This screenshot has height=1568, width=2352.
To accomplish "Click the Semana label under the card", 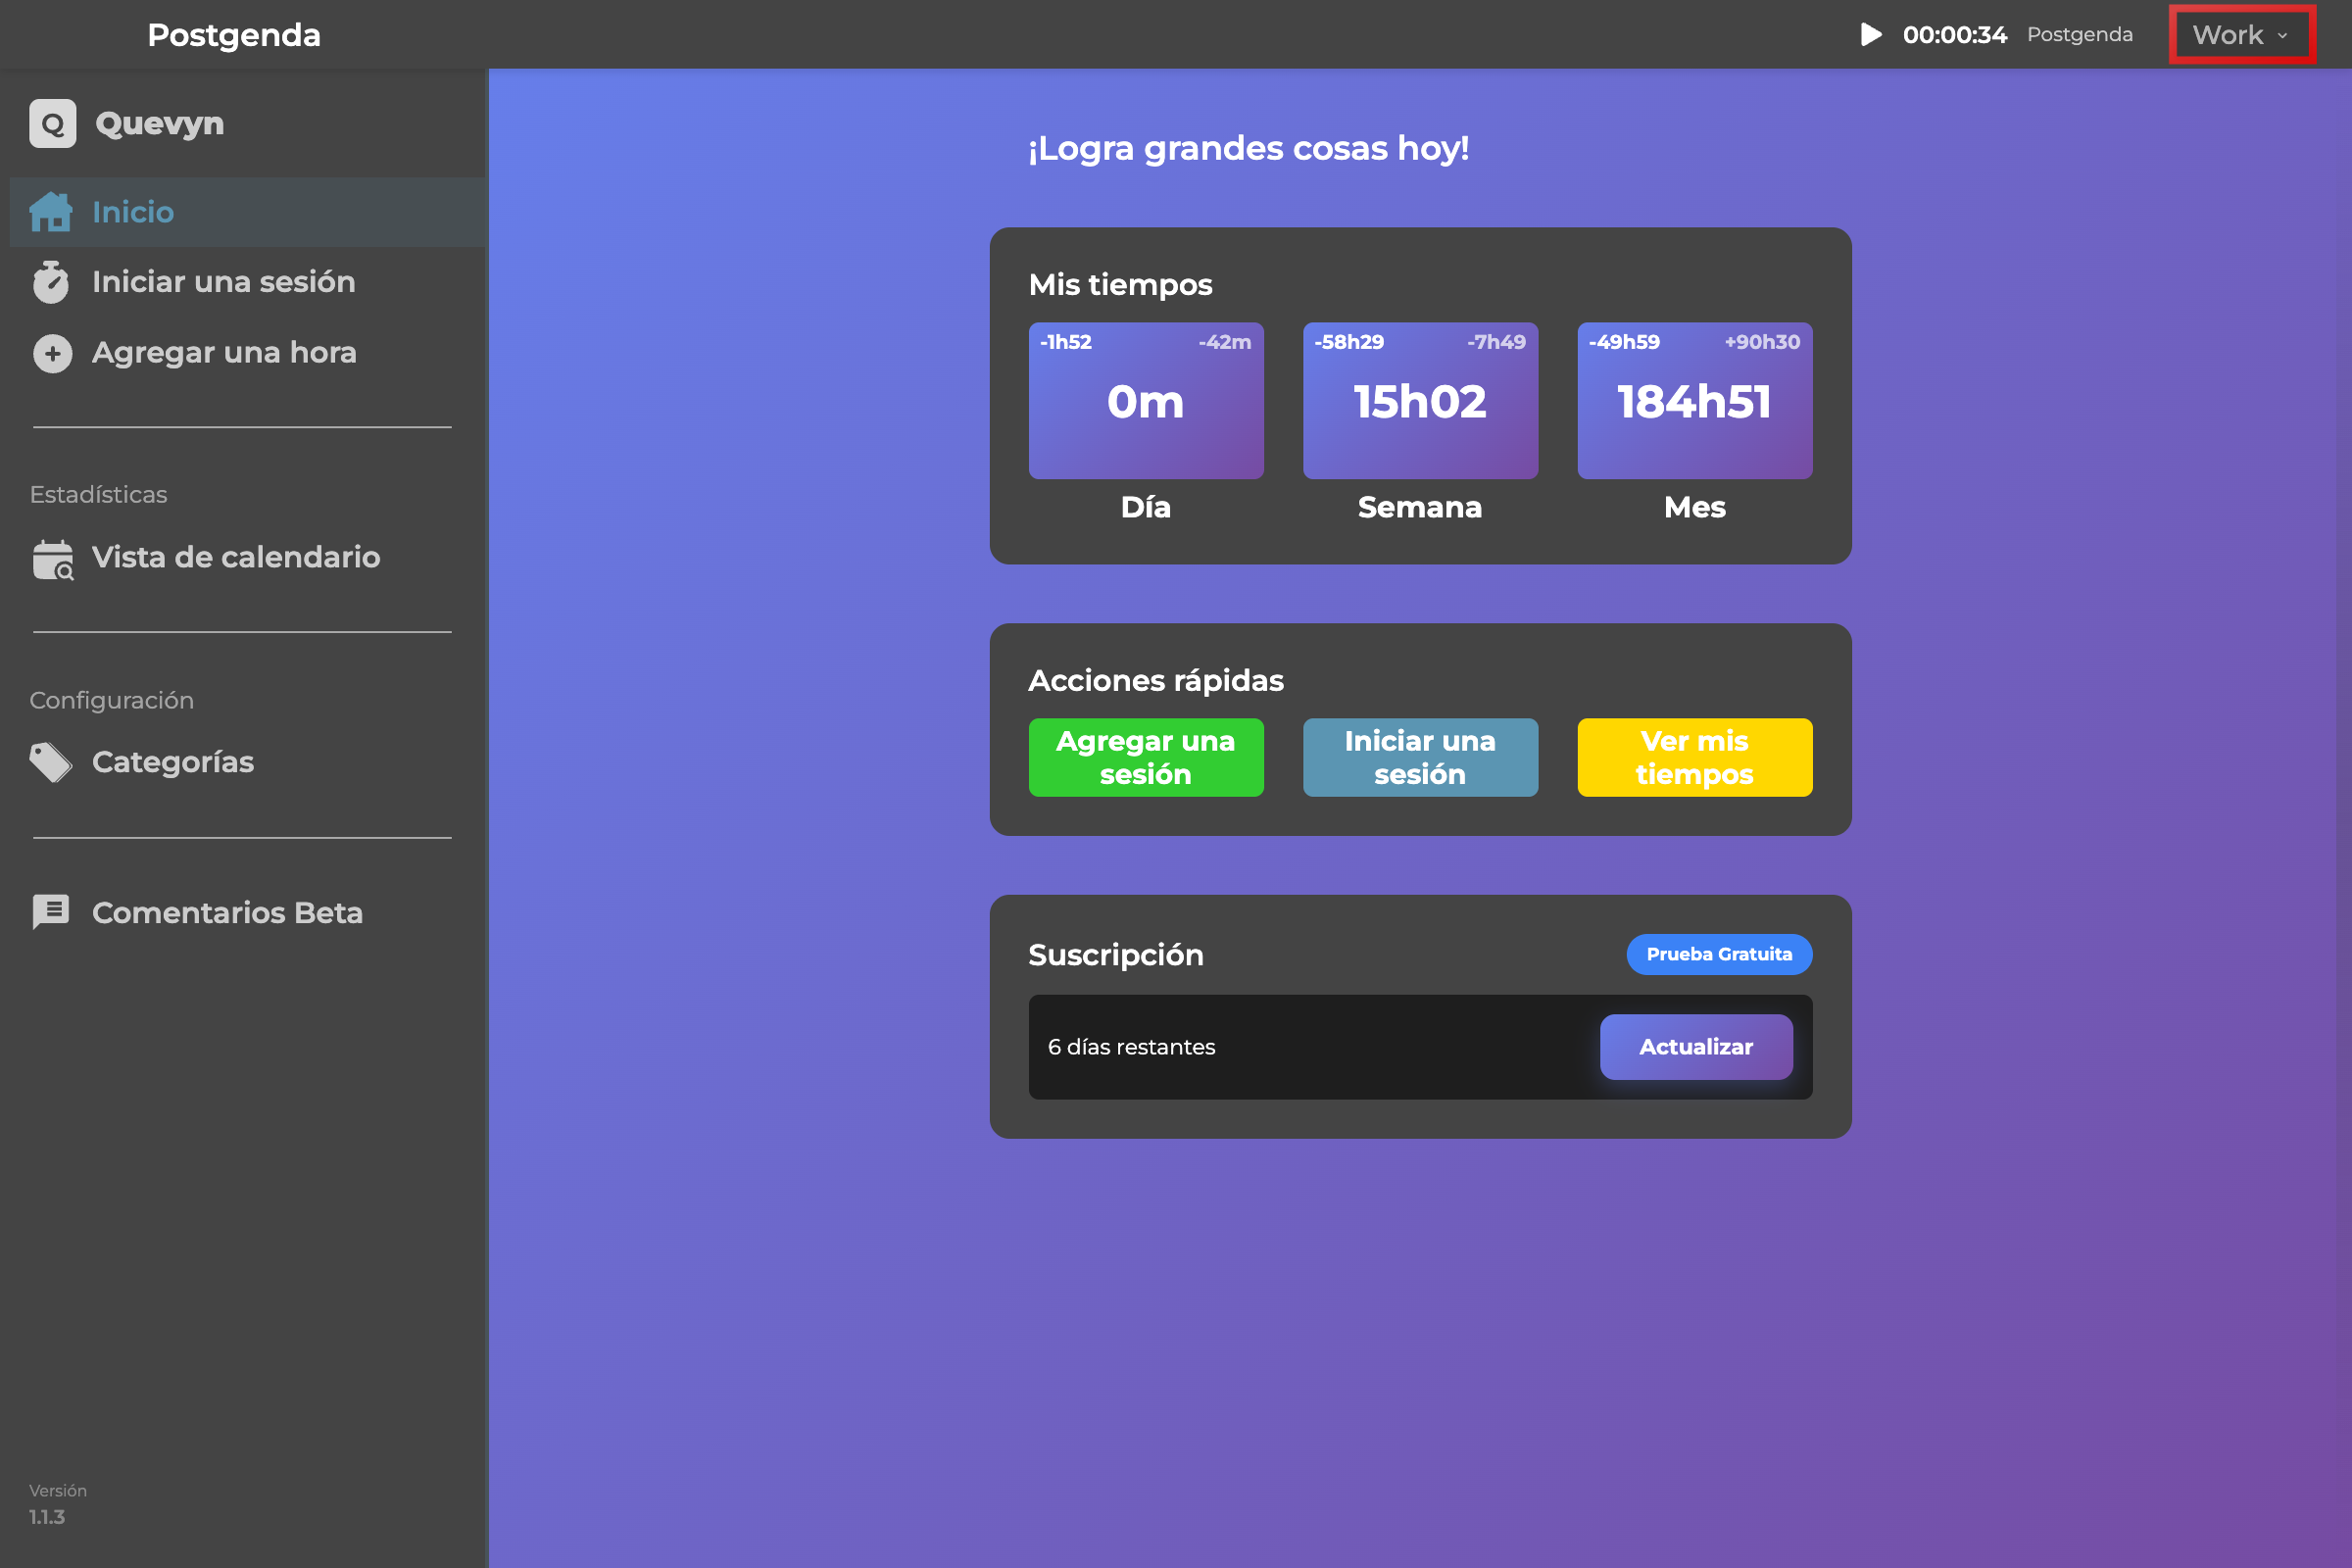I will pyautogui.click(x=1420, y=507).
